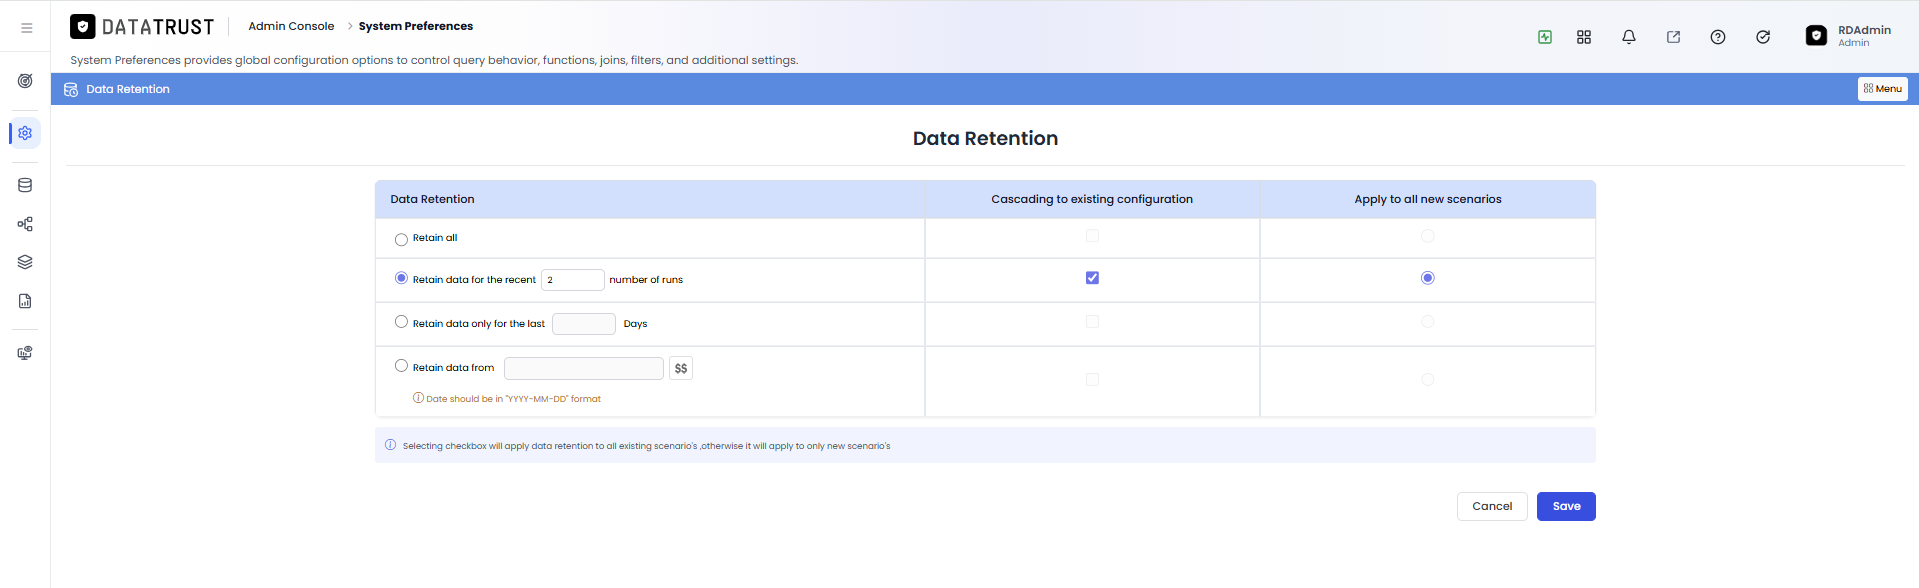Uncheck cascading checkbox for recent runs row
This screenshot has width=1919, height=588.
pyautogui.click(x=1092, y=278)
